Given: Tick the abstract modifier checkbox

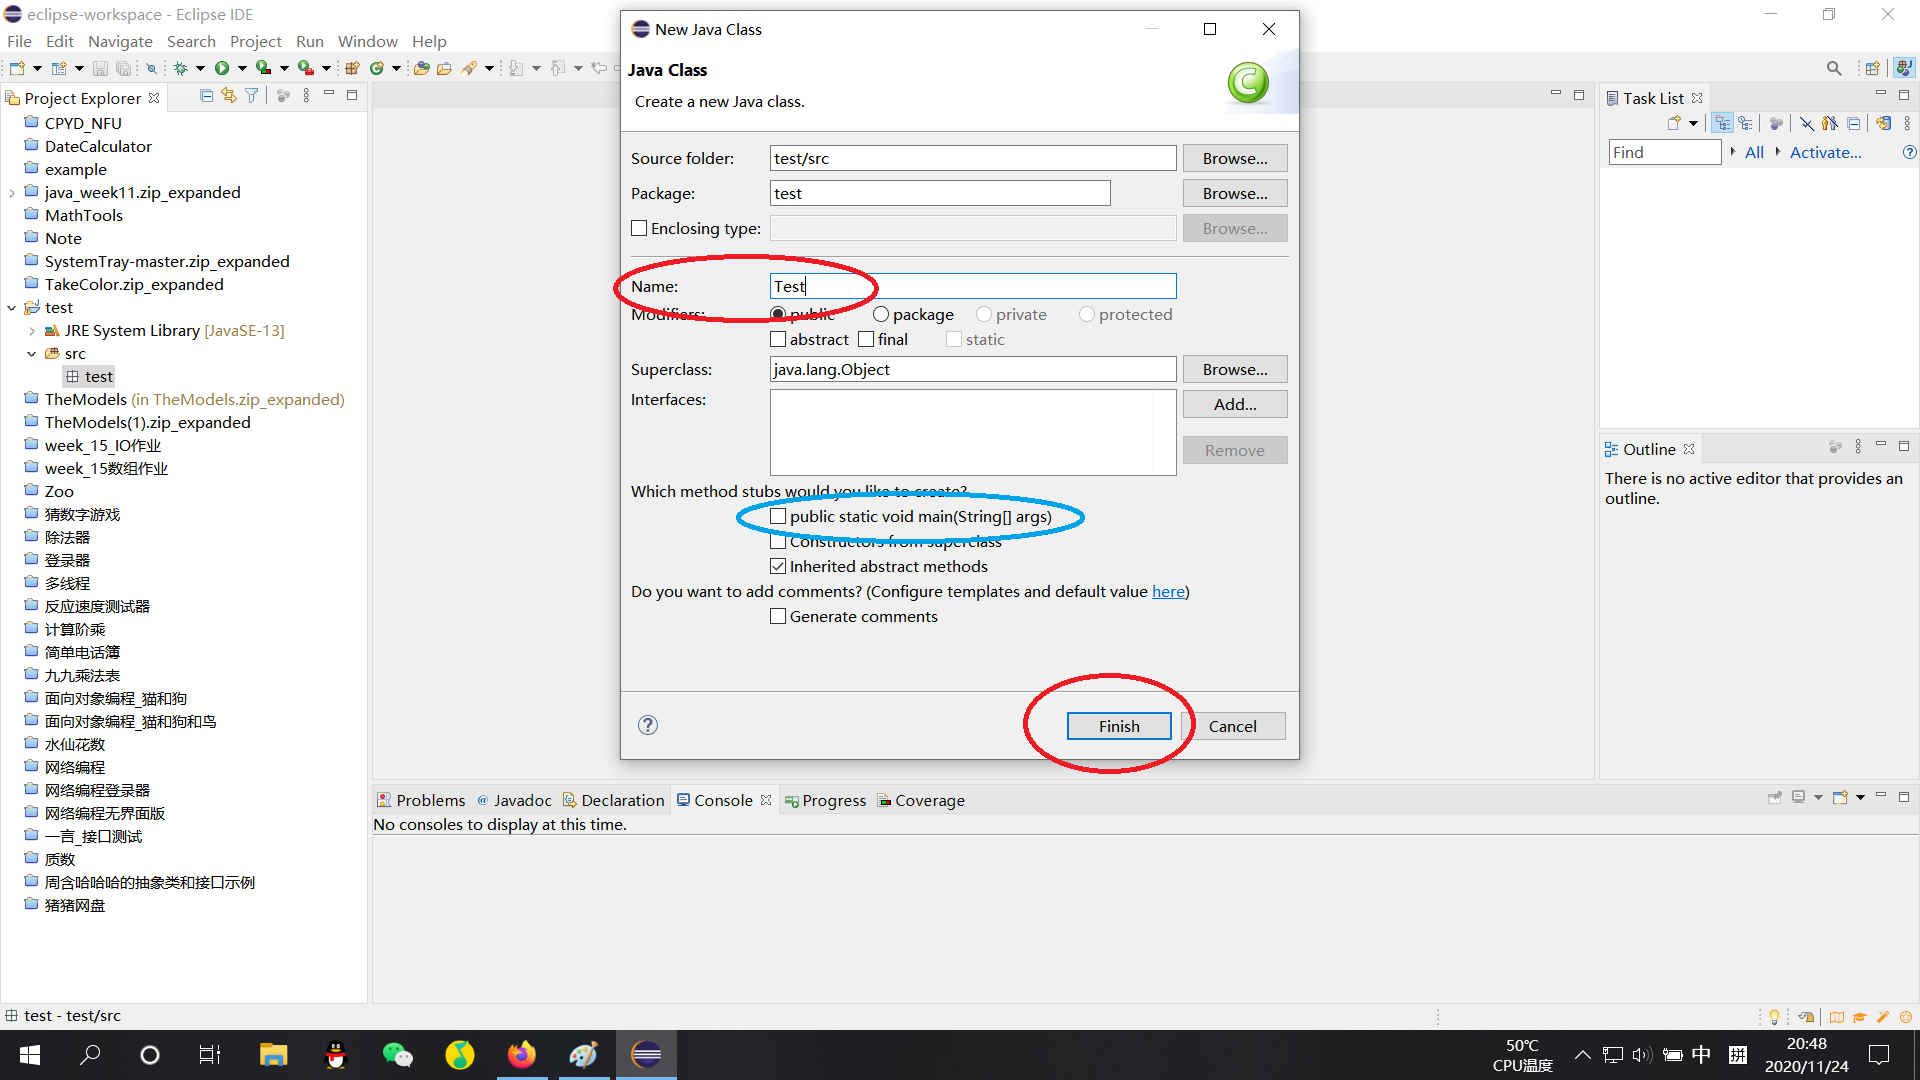Looking at the screenshot, I should 778,339.
